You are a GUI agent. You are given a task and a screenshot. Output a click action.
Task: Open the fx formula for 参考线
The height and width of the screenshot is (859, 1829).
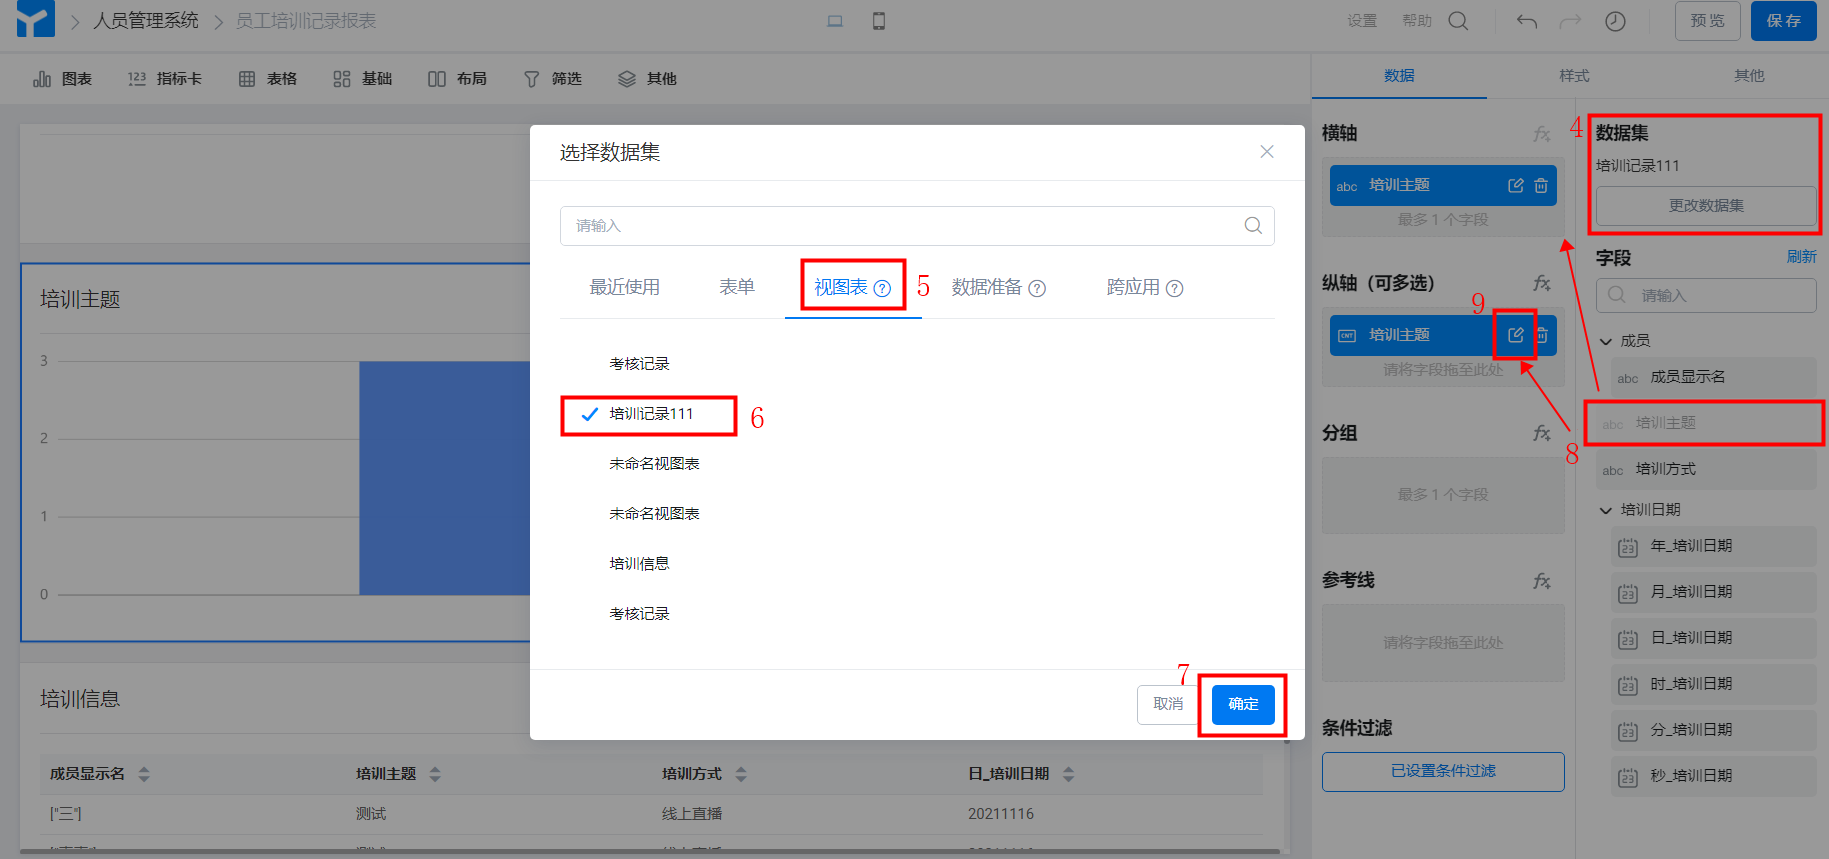(1542, 580)
